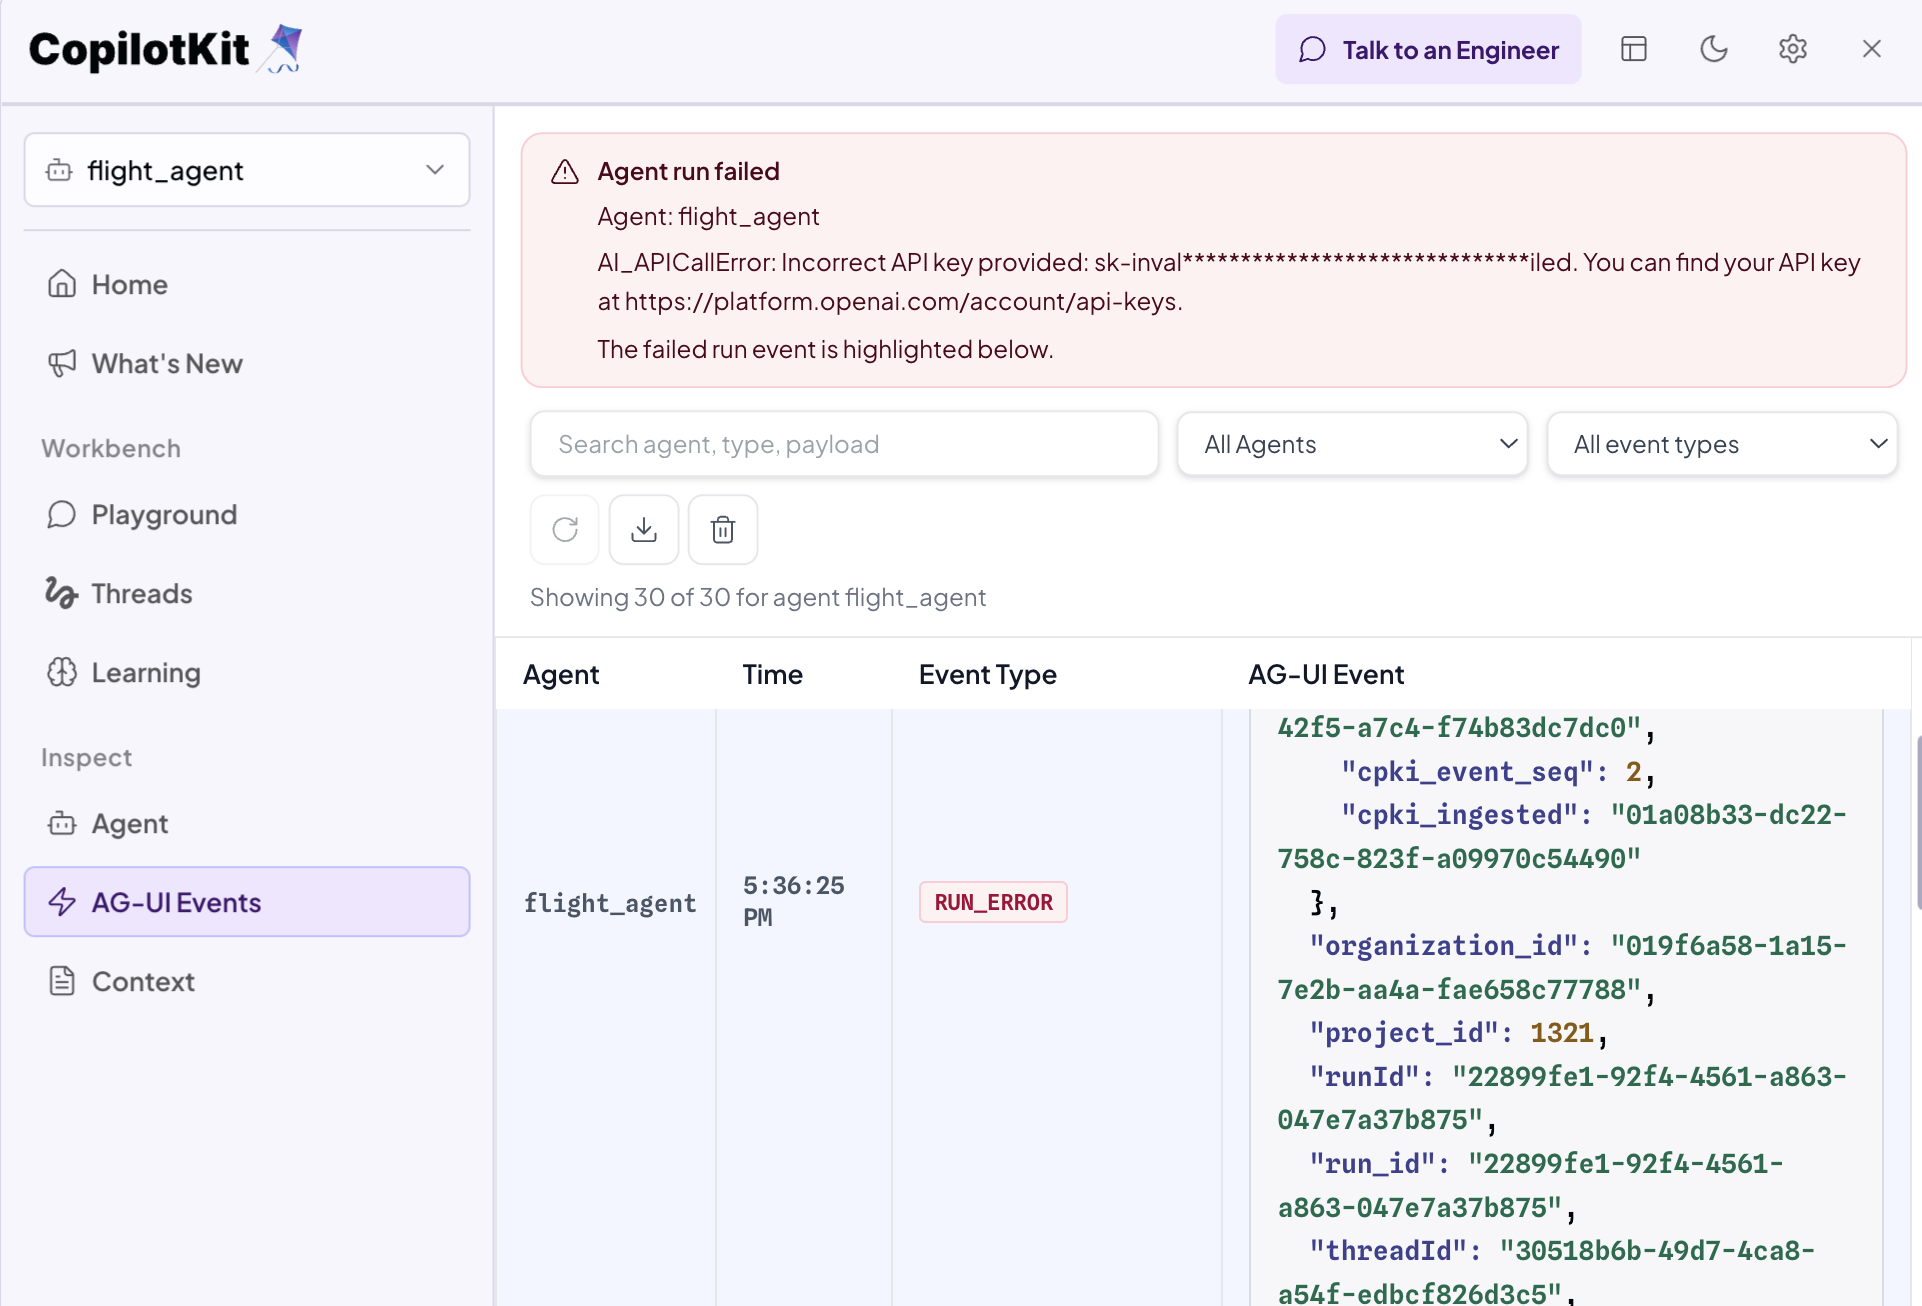Click the platform.openai.com api-keys URL text
Screen dimensions: 1922x1306
coord(903,301)
